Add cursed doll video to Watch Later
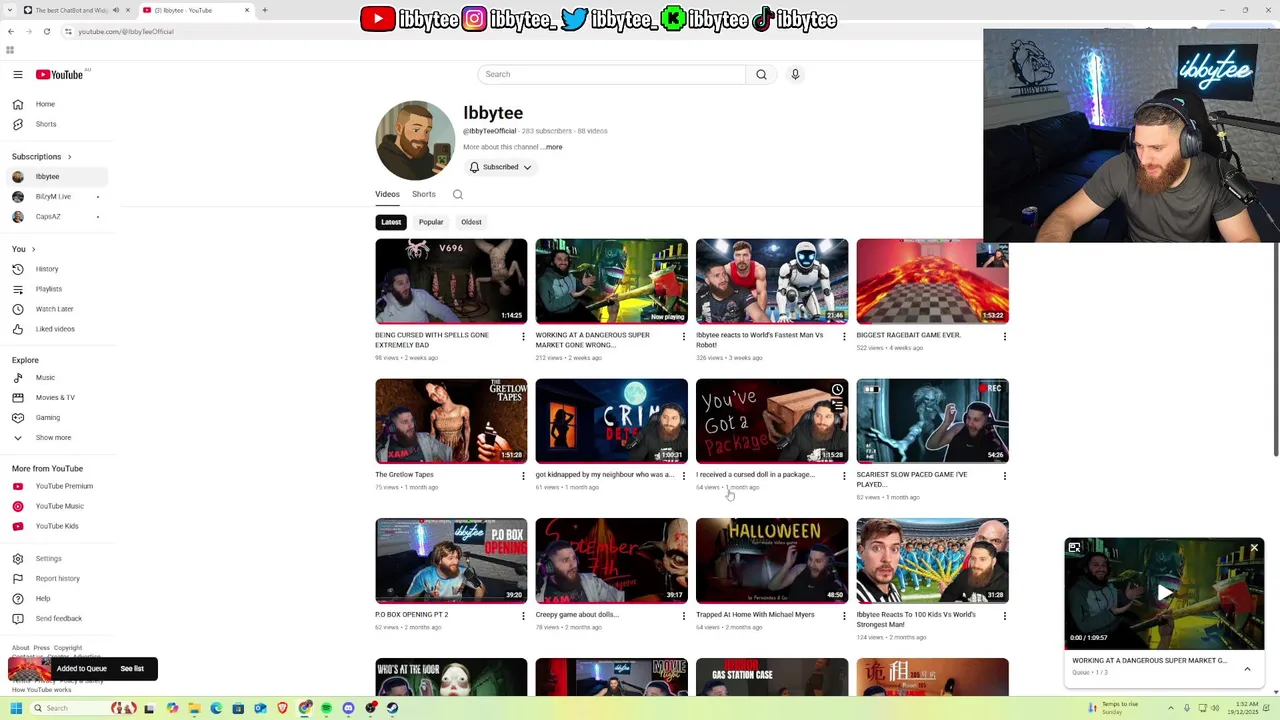The image size is (1280, 720). (837, 390)
